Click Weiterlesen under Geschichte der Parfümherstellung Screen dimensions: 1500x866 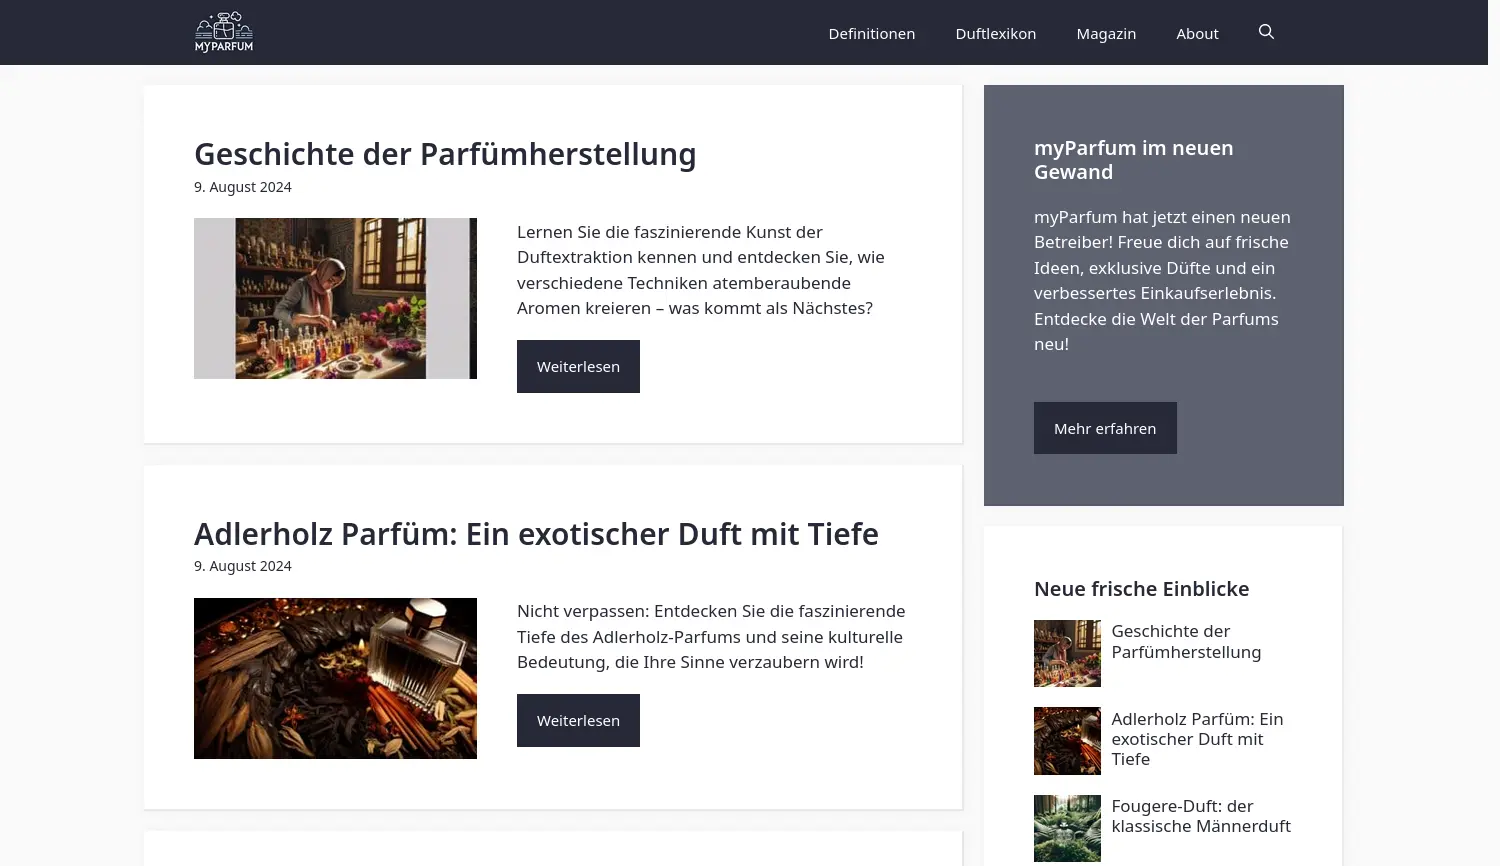point(578,366)
